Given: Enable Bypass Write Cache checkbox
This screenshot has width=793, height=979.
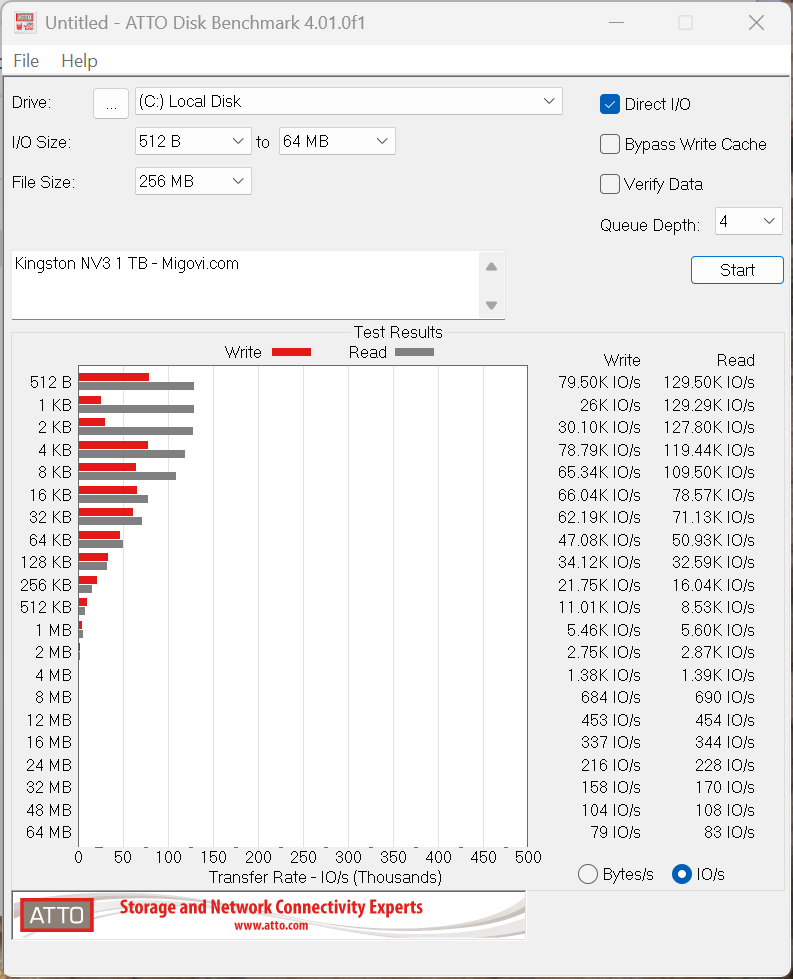Looking at the screenshot, I should (609, 144).
